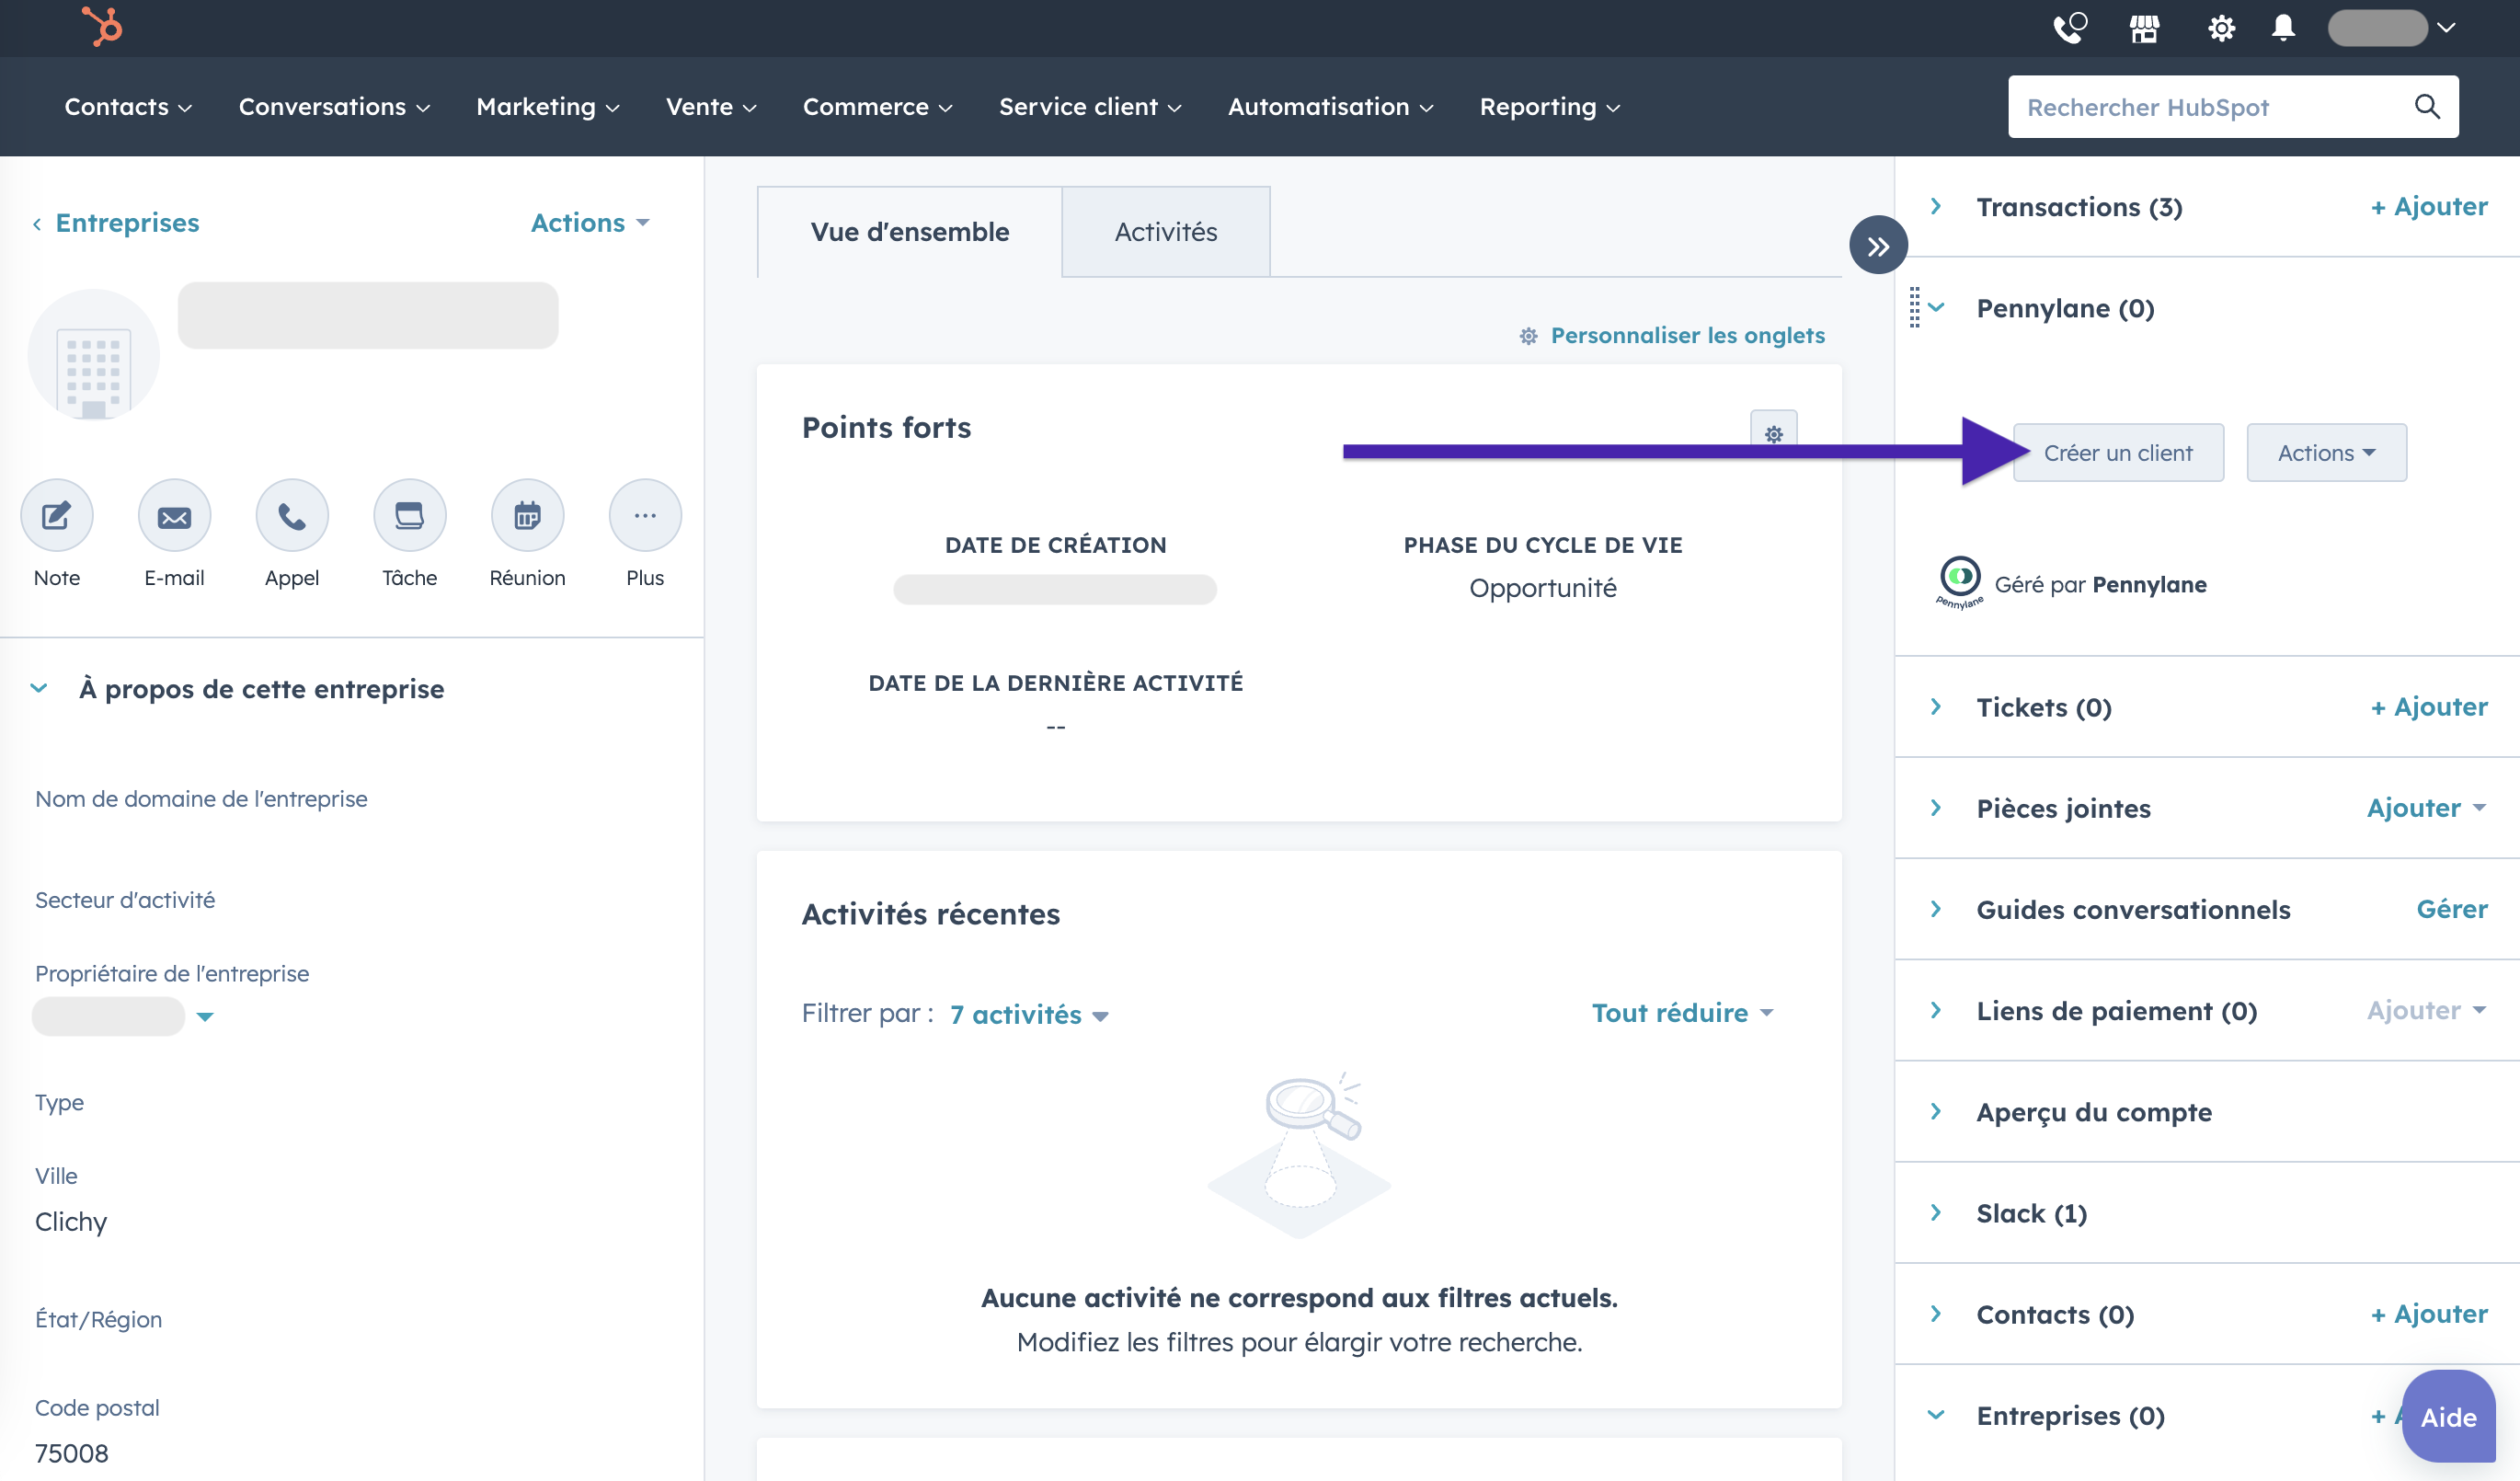
Task: Open the calling phone icon
Action: click(2069, 28)
